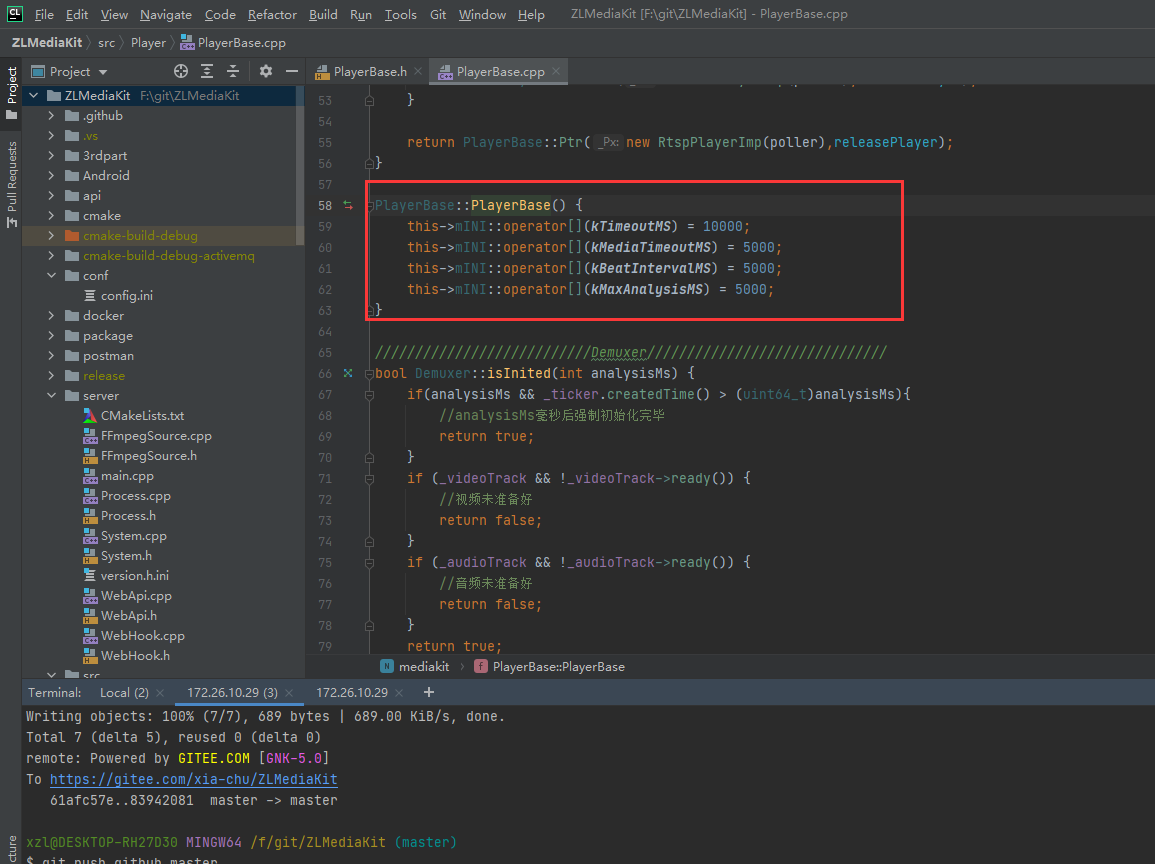This screenshot has height=864, width=1155.
Task: Open Project panel gear options
Action: point(266,71)
